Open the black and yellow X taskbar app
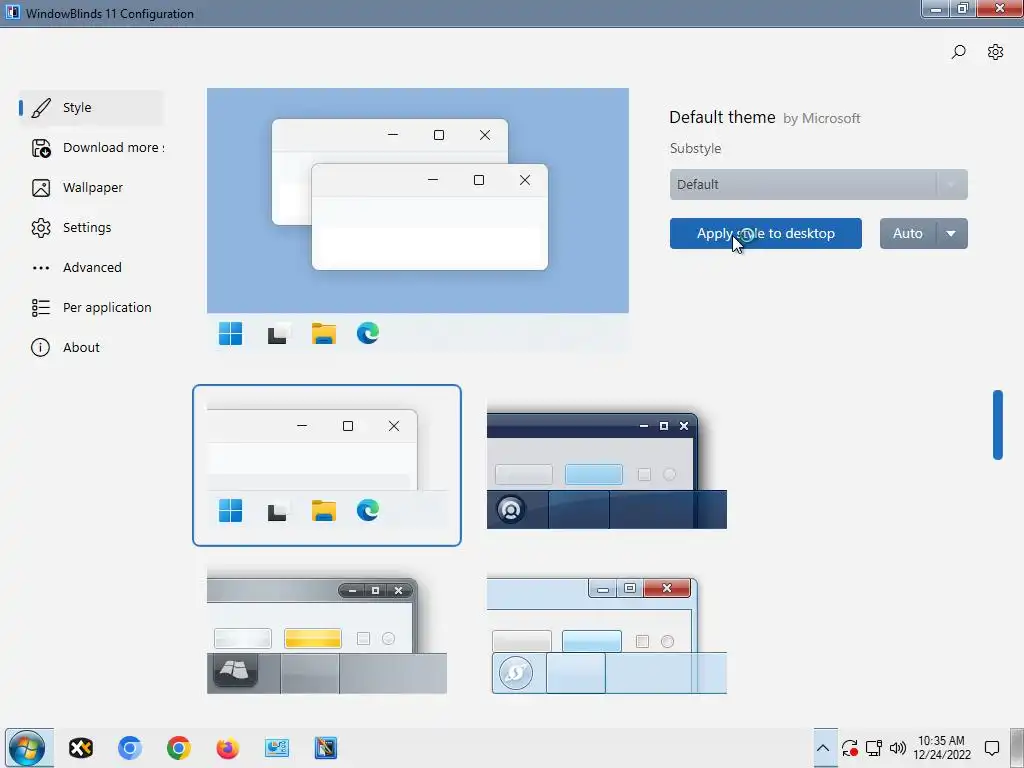This screenshot has width=1024, height=768. coord(81,748)
